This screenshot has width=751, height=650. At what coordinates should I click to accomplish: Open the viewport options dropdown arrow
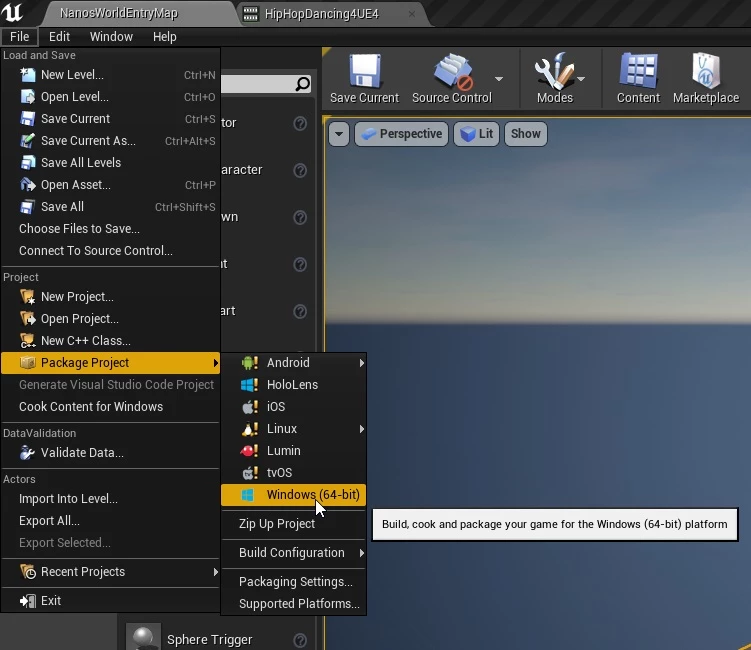point(339,134)
